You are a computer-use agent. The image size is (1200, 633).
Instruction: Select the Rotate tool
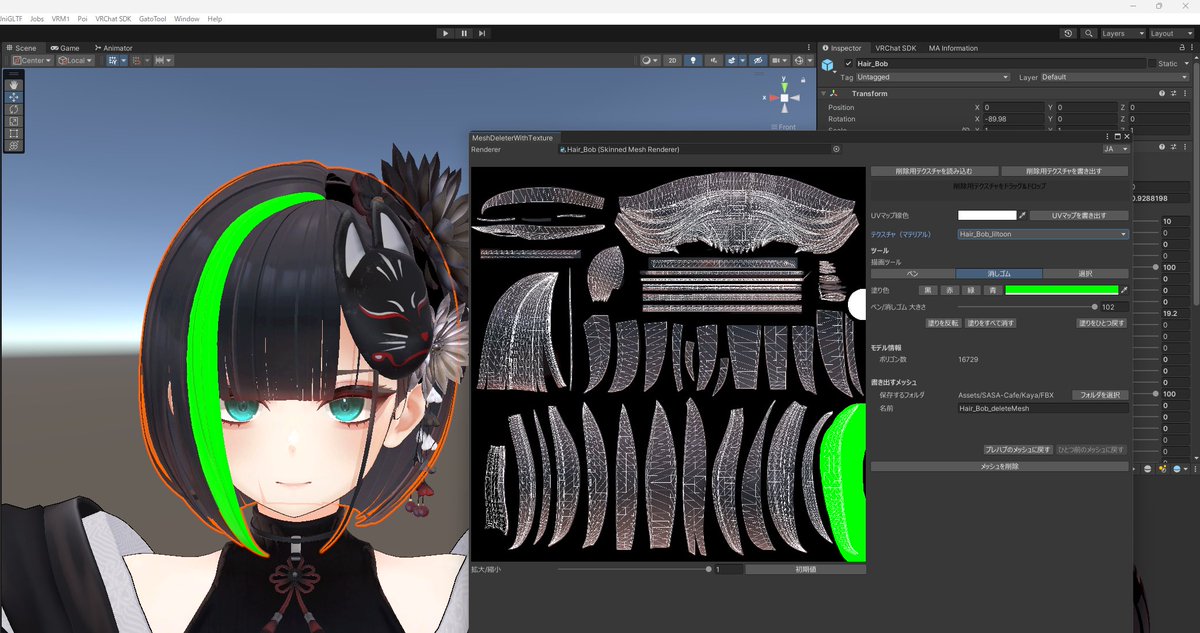14,109
